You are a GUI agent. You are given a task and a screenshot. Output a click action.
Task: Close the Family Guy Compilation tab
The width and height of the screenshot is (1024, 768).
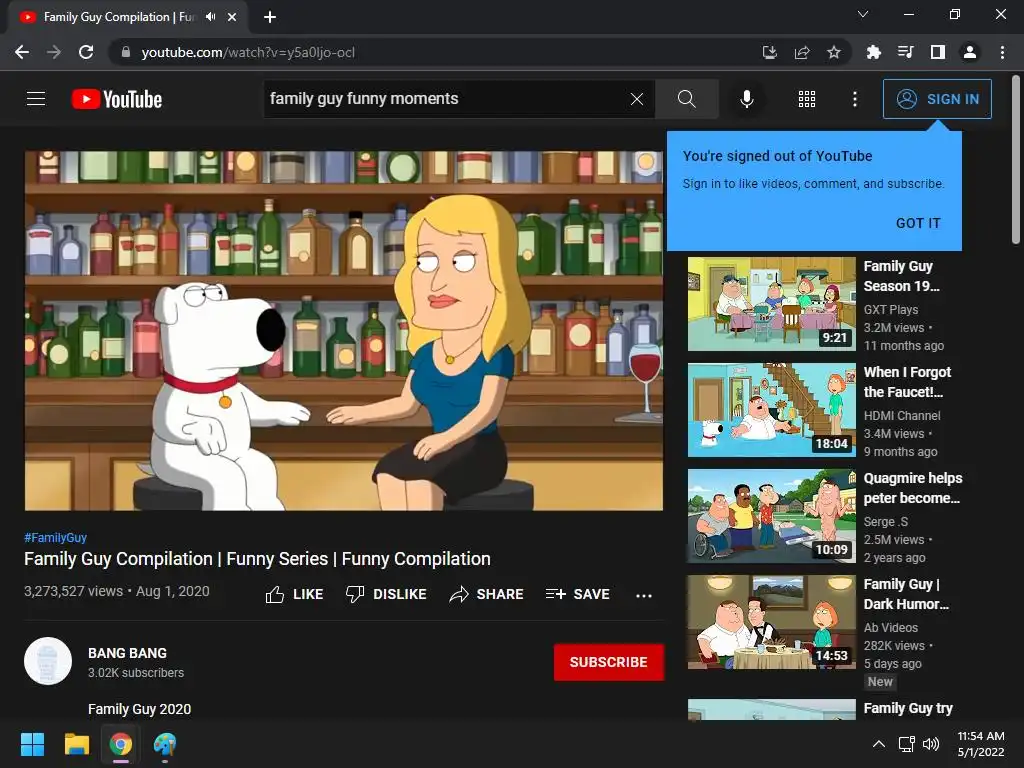pos(232,17)
